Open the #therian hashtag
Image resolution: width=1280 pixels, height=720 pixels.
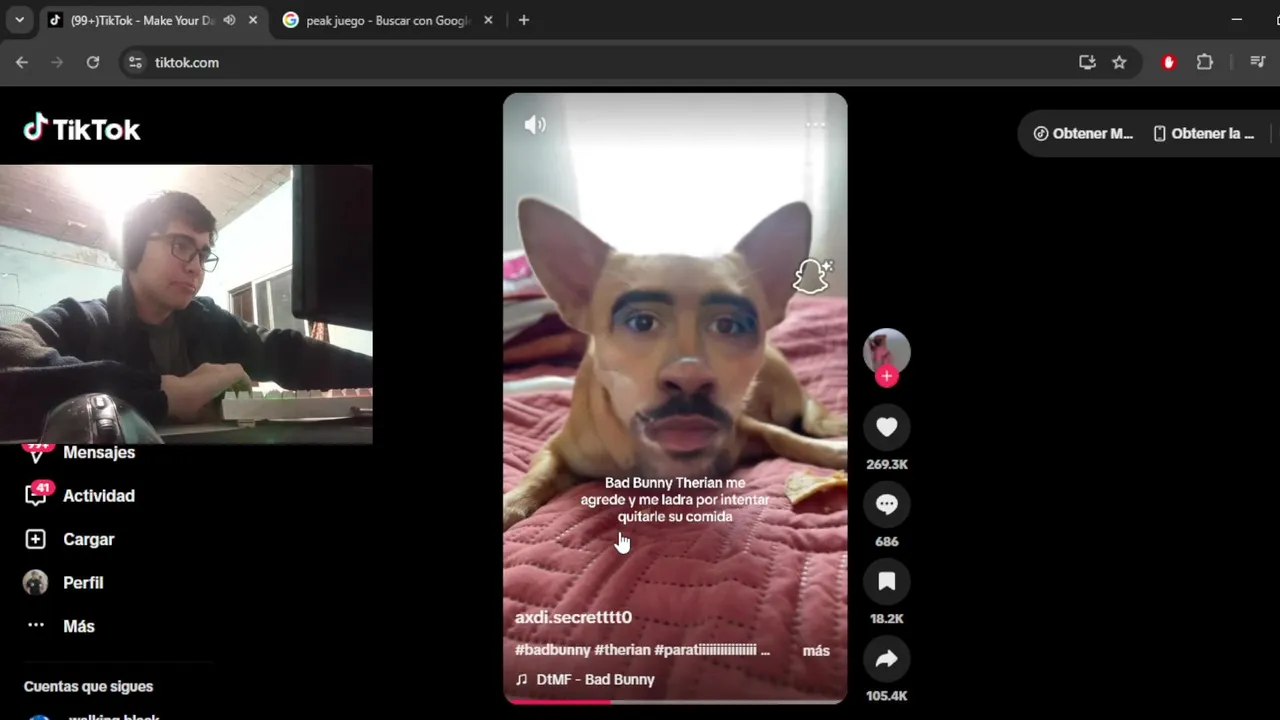click(x=622, y=650)
